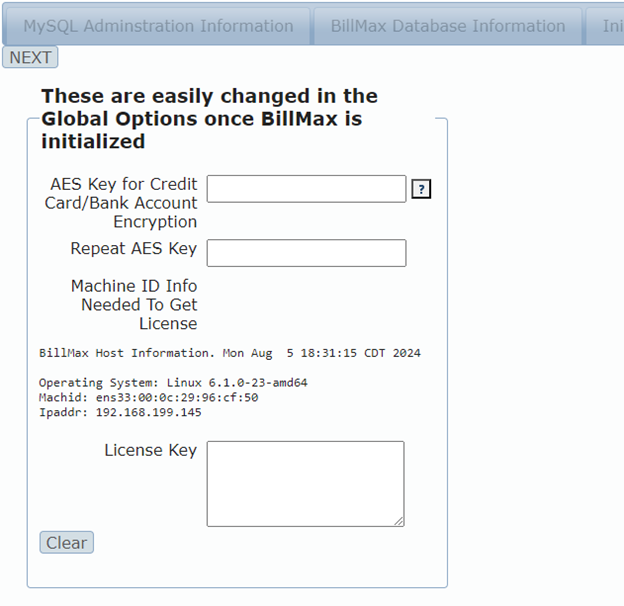Switch to BillMax Database Information tab
Viewport: 624px width, 606px height.
click(x=448, y=26)
